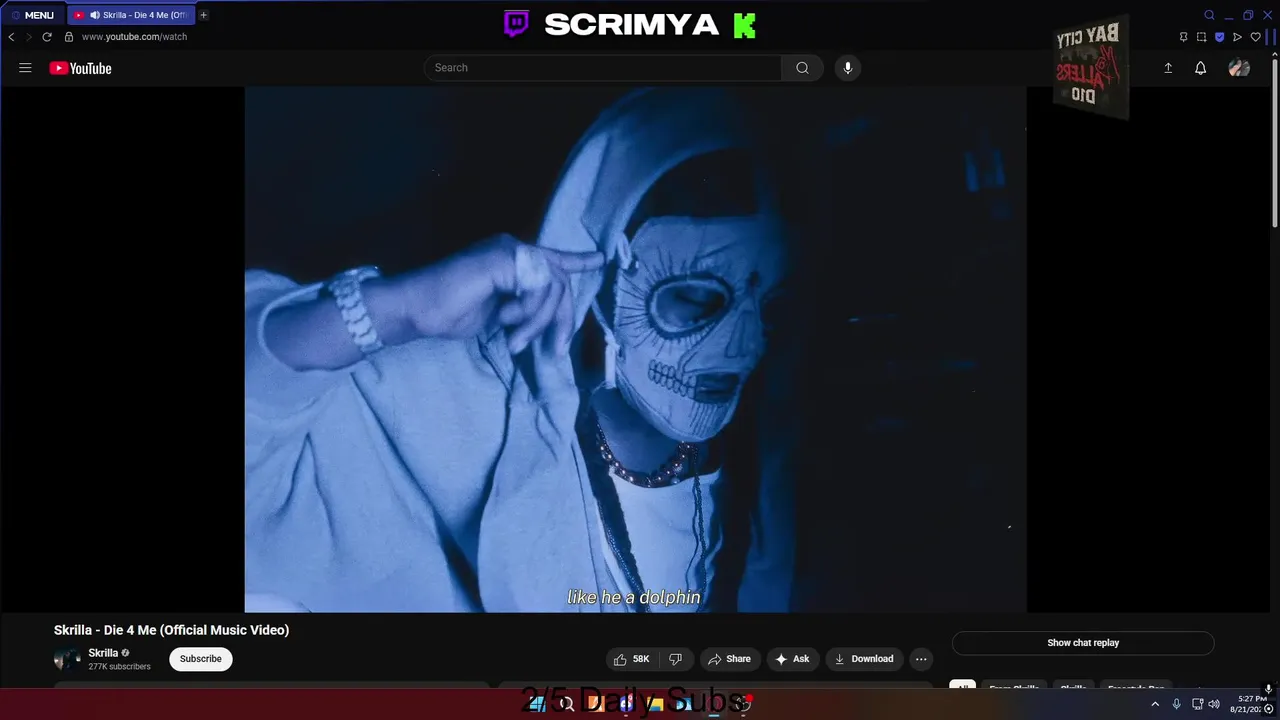This screenshot has height=720, width=1280.
Task: Open Windows taskbar search
Action: [567, 704]
